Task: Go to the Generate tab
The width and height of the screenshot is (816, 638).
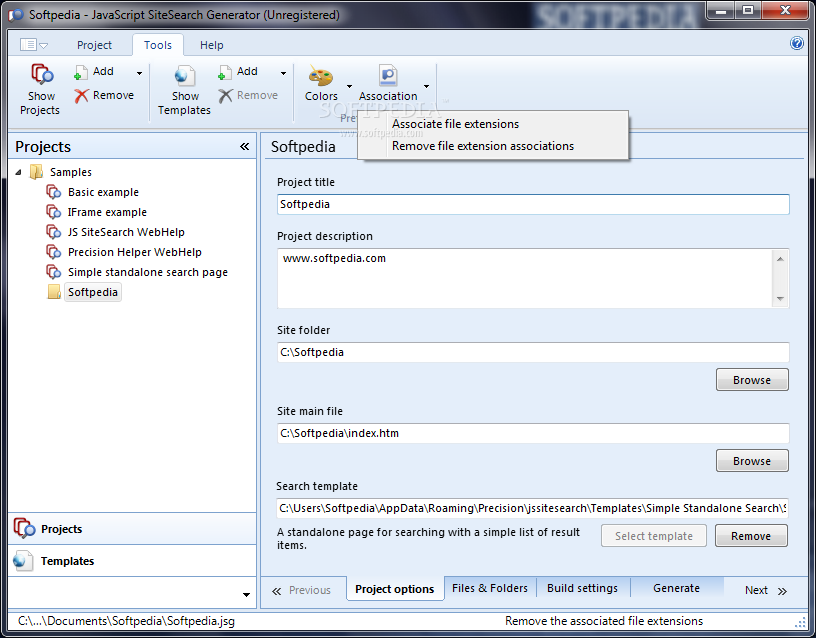Action: (x=676, y=588)
